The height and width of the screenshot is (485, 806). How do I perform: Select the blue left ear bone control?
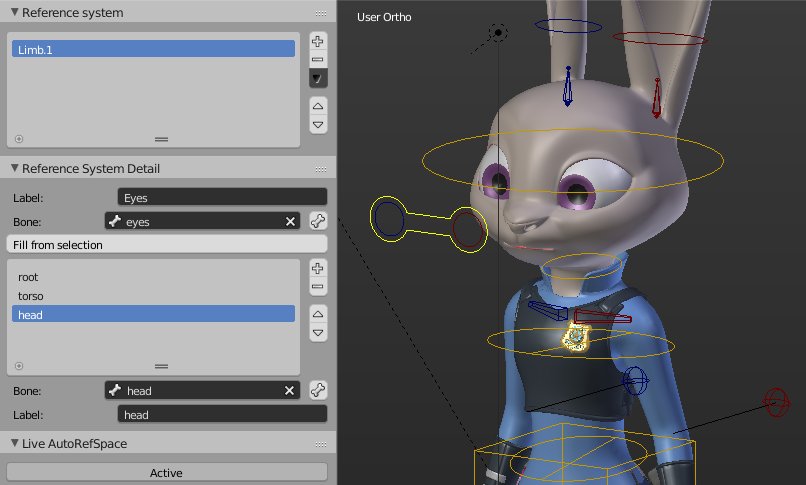tap(567, 86)
